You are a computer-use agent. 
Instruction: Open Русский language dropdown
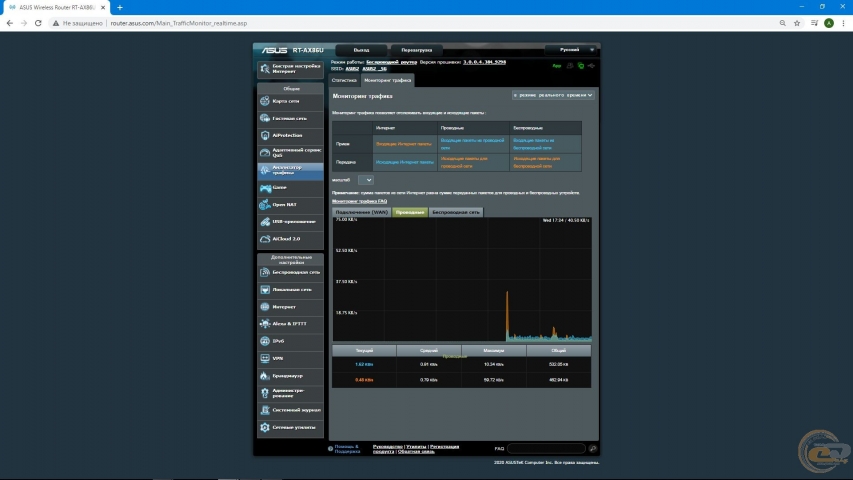[570, 50]
